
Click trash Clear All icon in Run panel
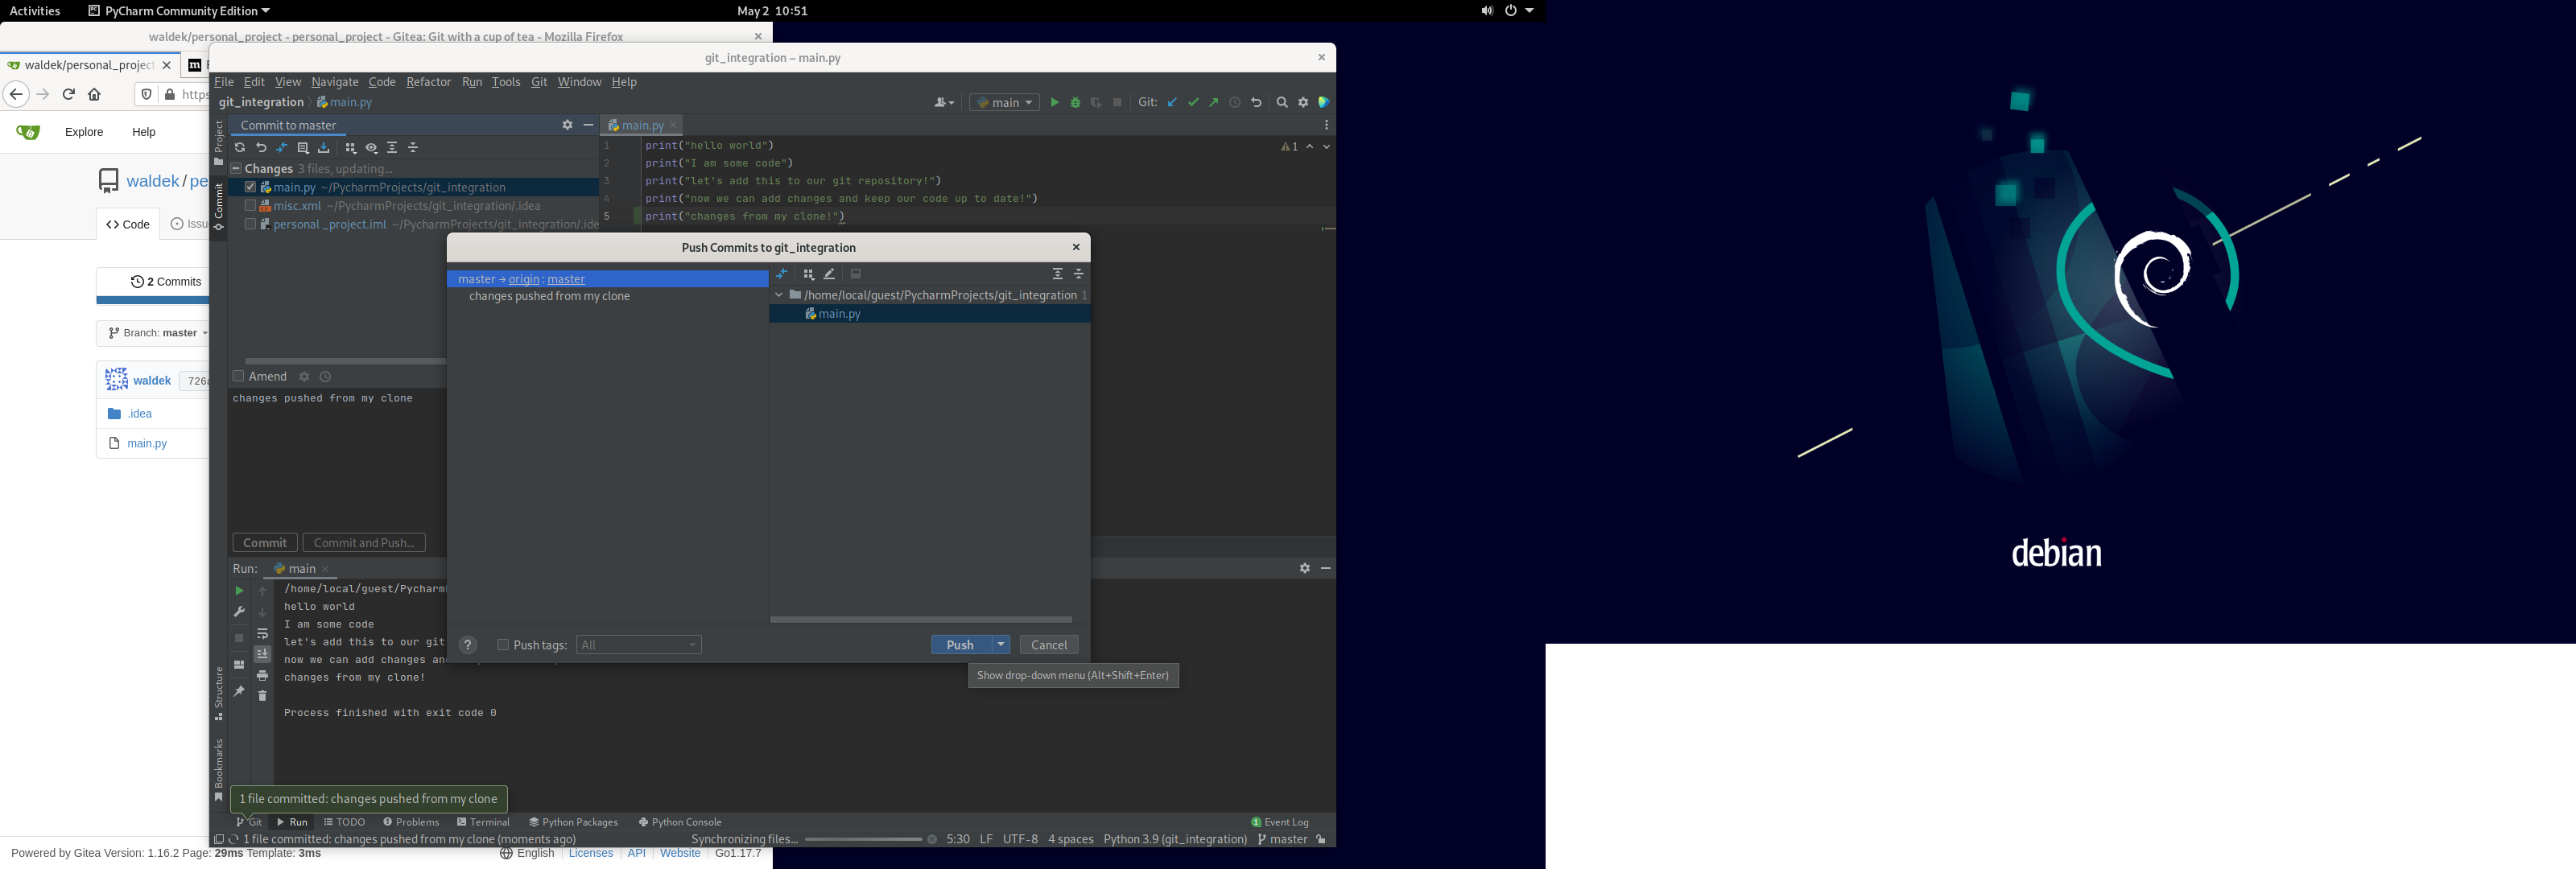click(263, 696)
